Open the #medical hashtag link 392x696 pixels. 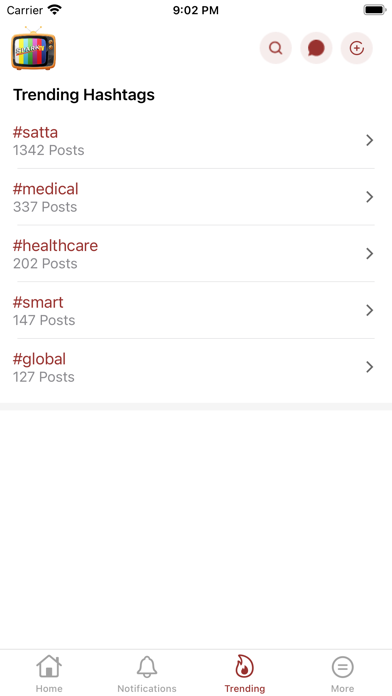point(46,189)
